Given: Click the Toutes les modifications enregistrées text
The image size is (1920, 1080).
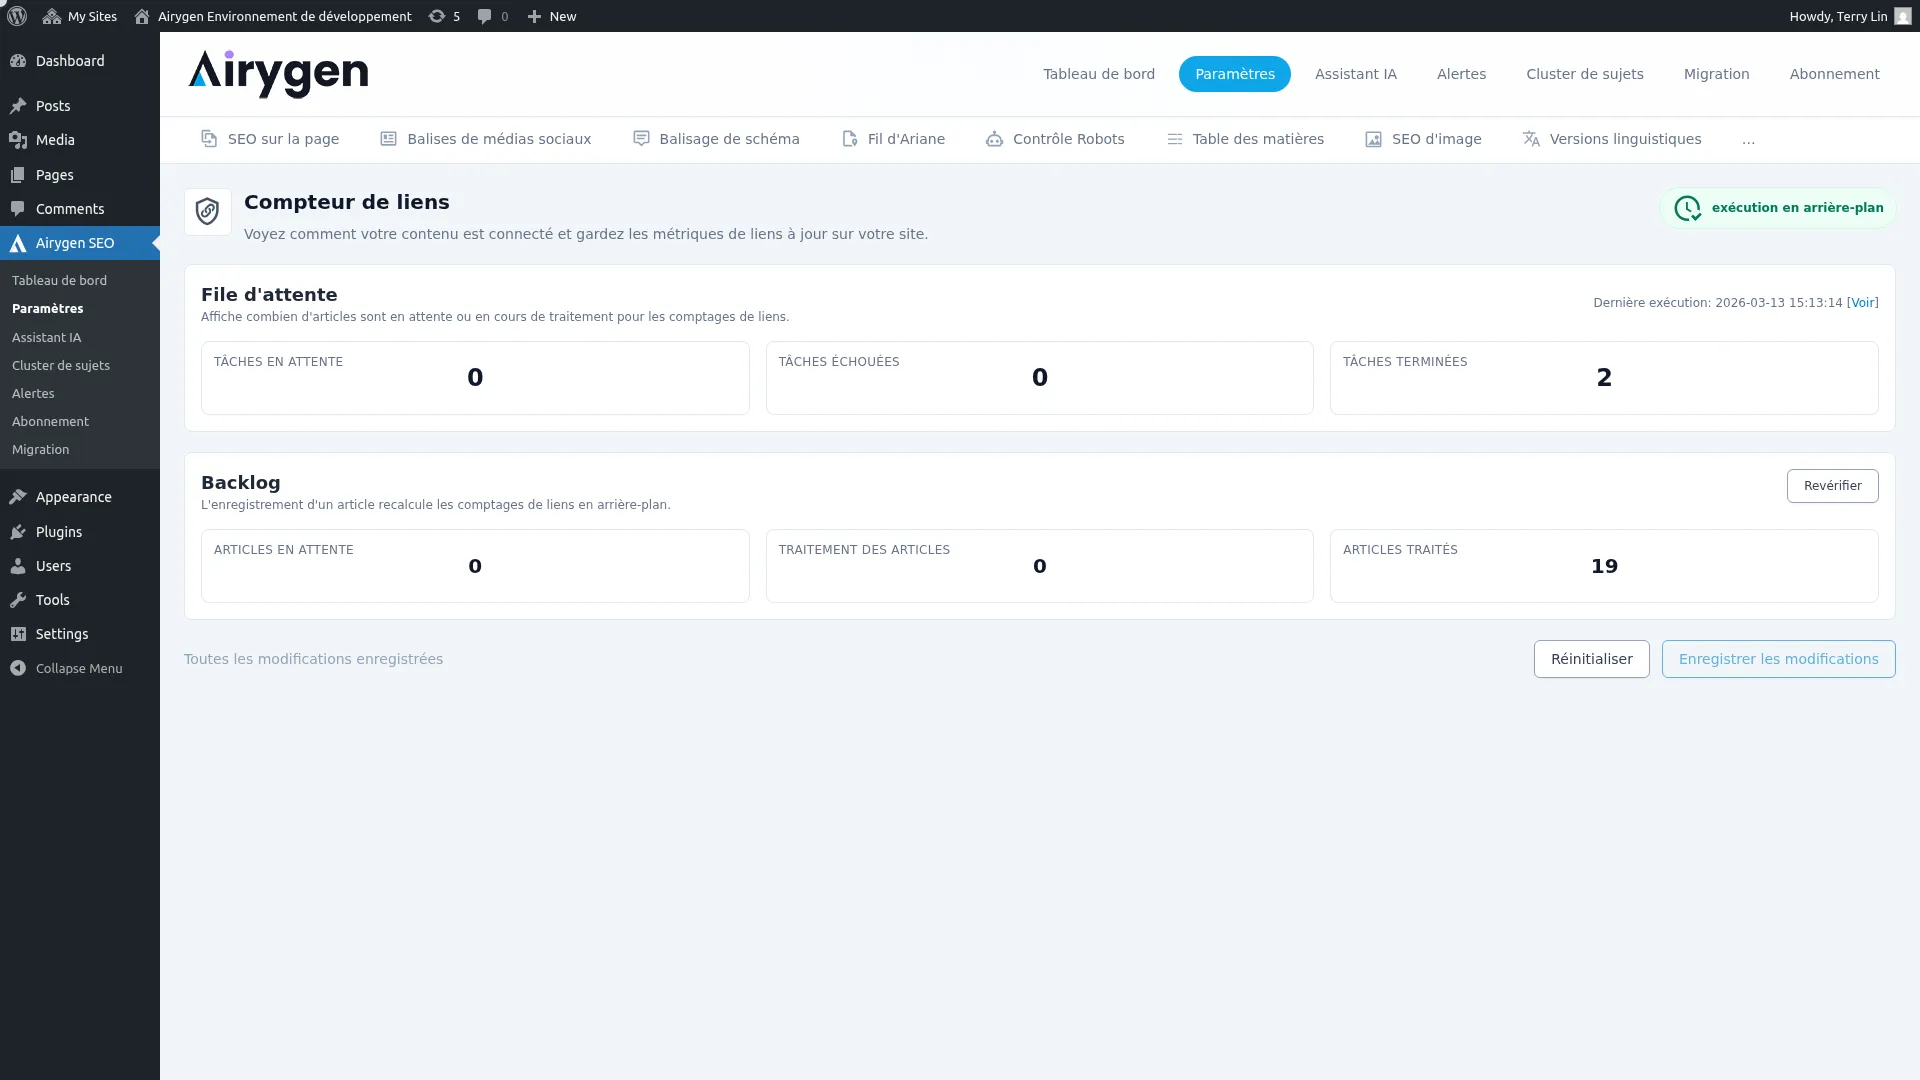Looking at the screenshot, I should [313, 659].
